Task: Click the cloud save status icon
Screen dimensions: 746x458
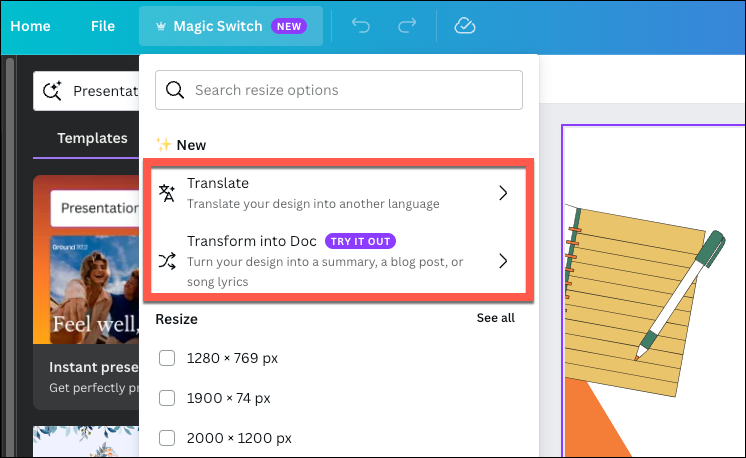Action: pyautogui.click(x=464, y=26)
